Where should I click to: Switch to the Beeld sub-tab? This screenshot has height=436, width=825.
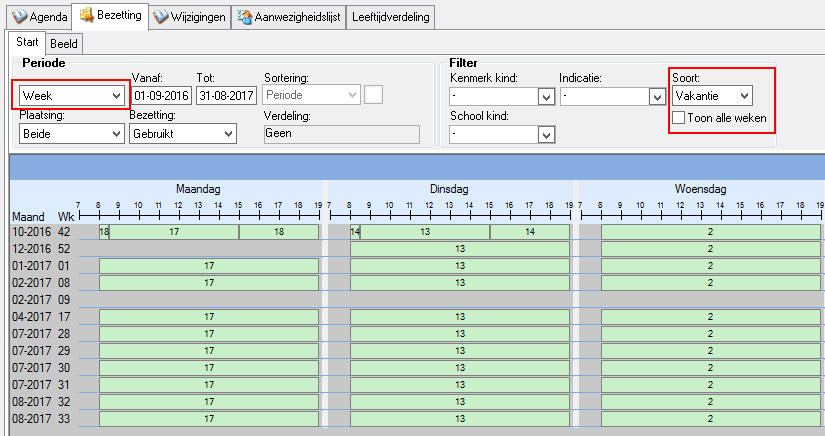[x=64, y=44]
